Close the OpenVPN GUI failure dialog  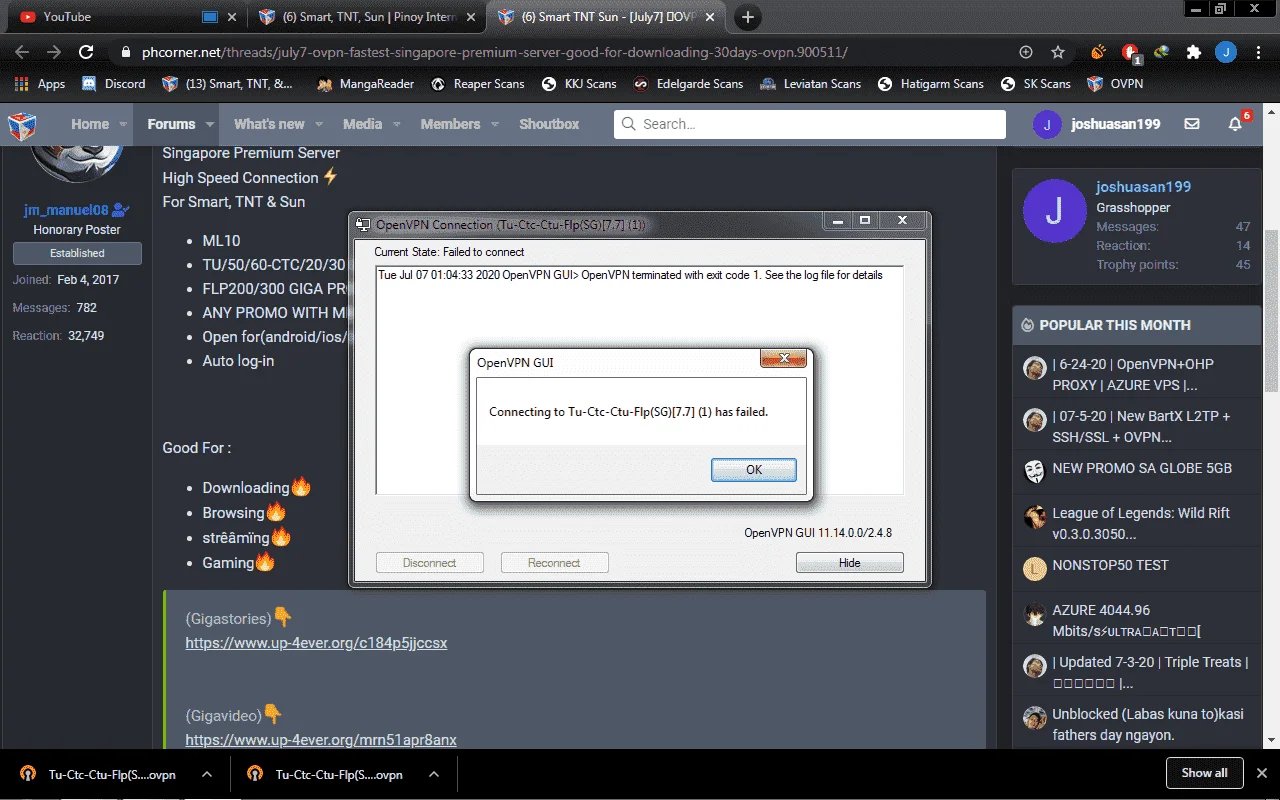point(783,359)
